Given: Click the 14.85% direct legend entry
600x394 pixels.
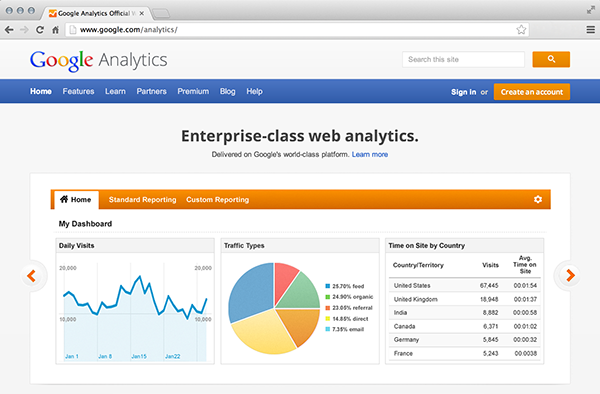Looking at the screenshot, I should coord(347,319).
